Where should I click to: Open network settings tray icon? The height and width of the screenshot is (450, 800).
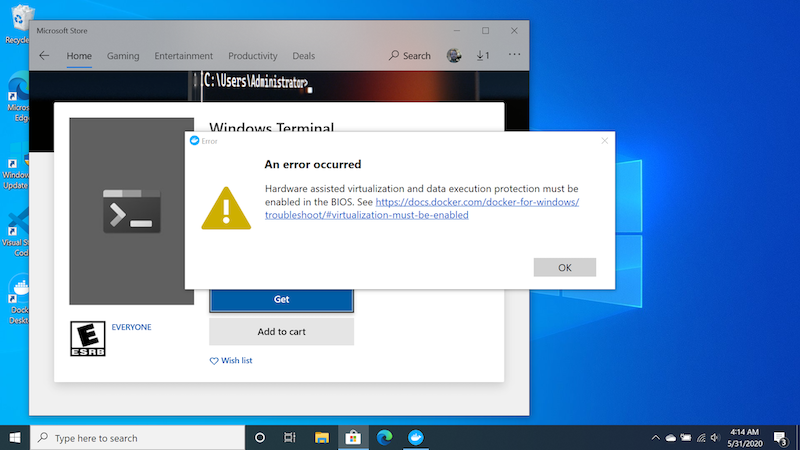(701, 438)
